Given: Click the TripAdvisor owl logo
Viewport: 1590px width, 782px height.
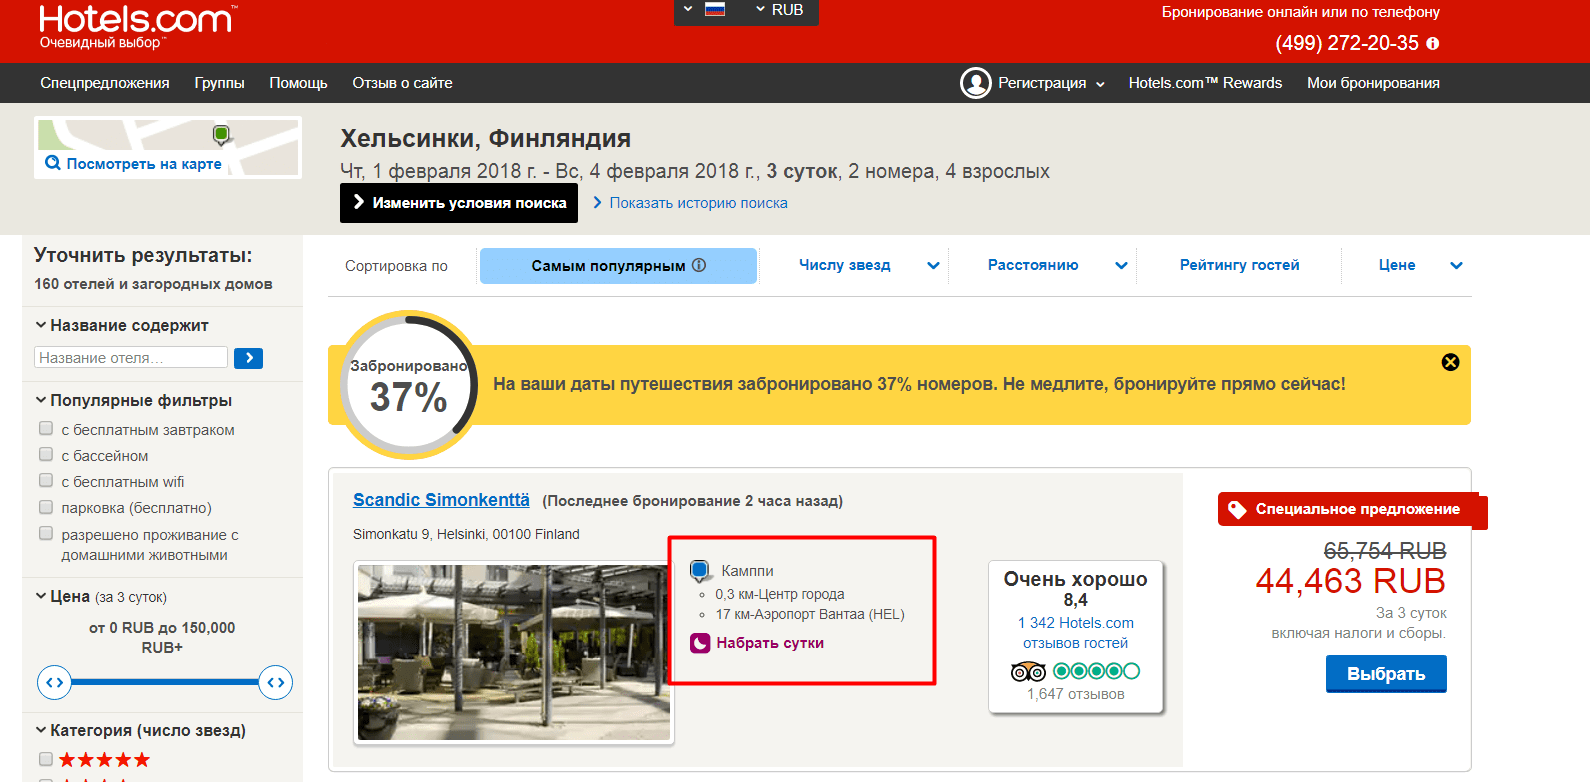Looking at the screenshot, I should click(1028, 671).
